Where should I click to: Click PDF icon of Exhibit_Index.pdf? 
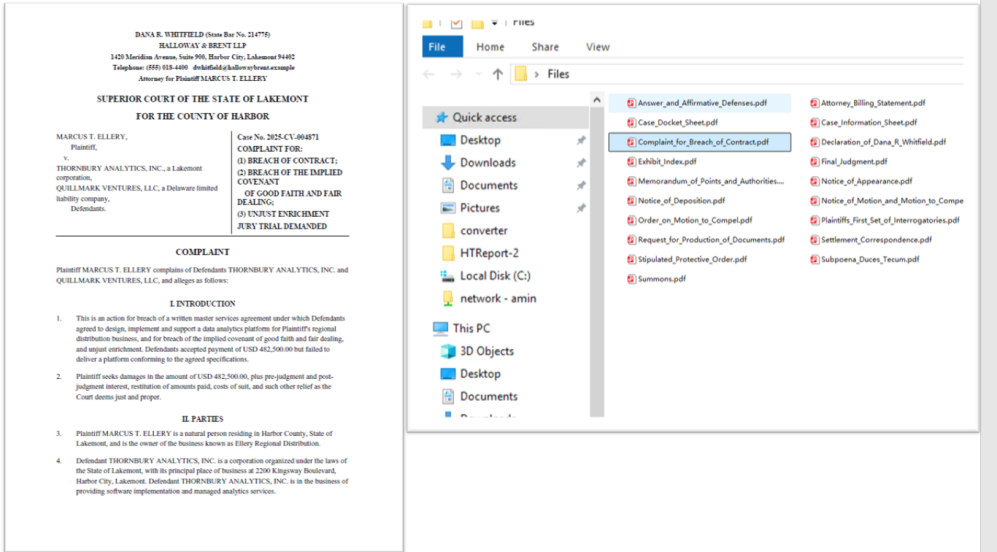pyautogui.click(x=631, y=162)
